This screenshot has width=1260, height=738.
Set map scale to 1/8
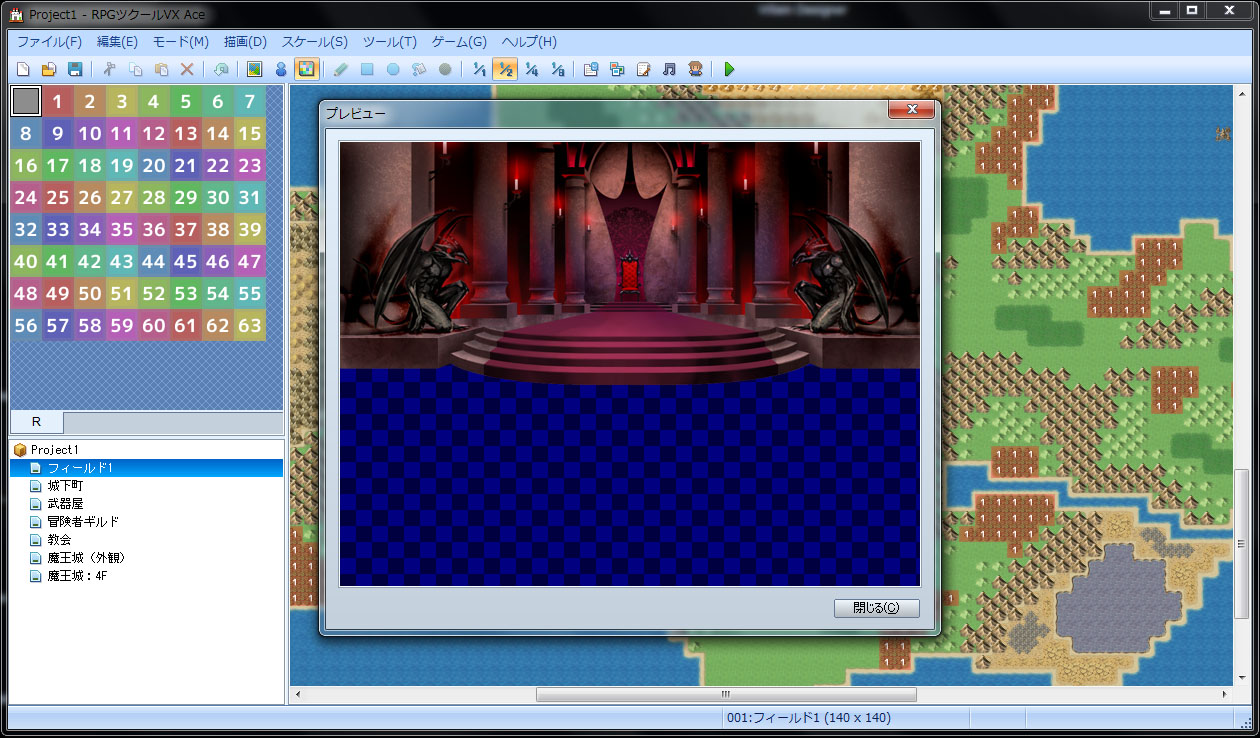(557, 70)
